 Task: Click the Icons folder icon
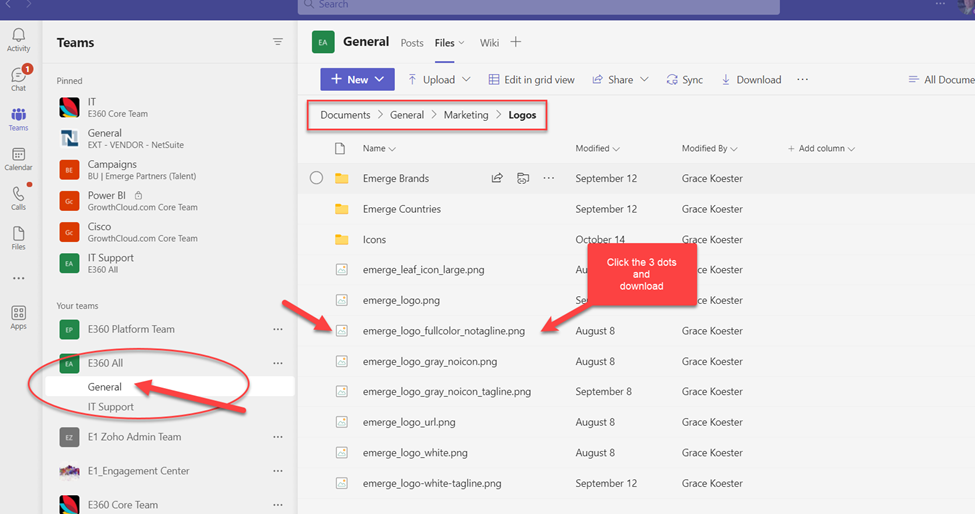pyautogui.click(x=341, y=239)
